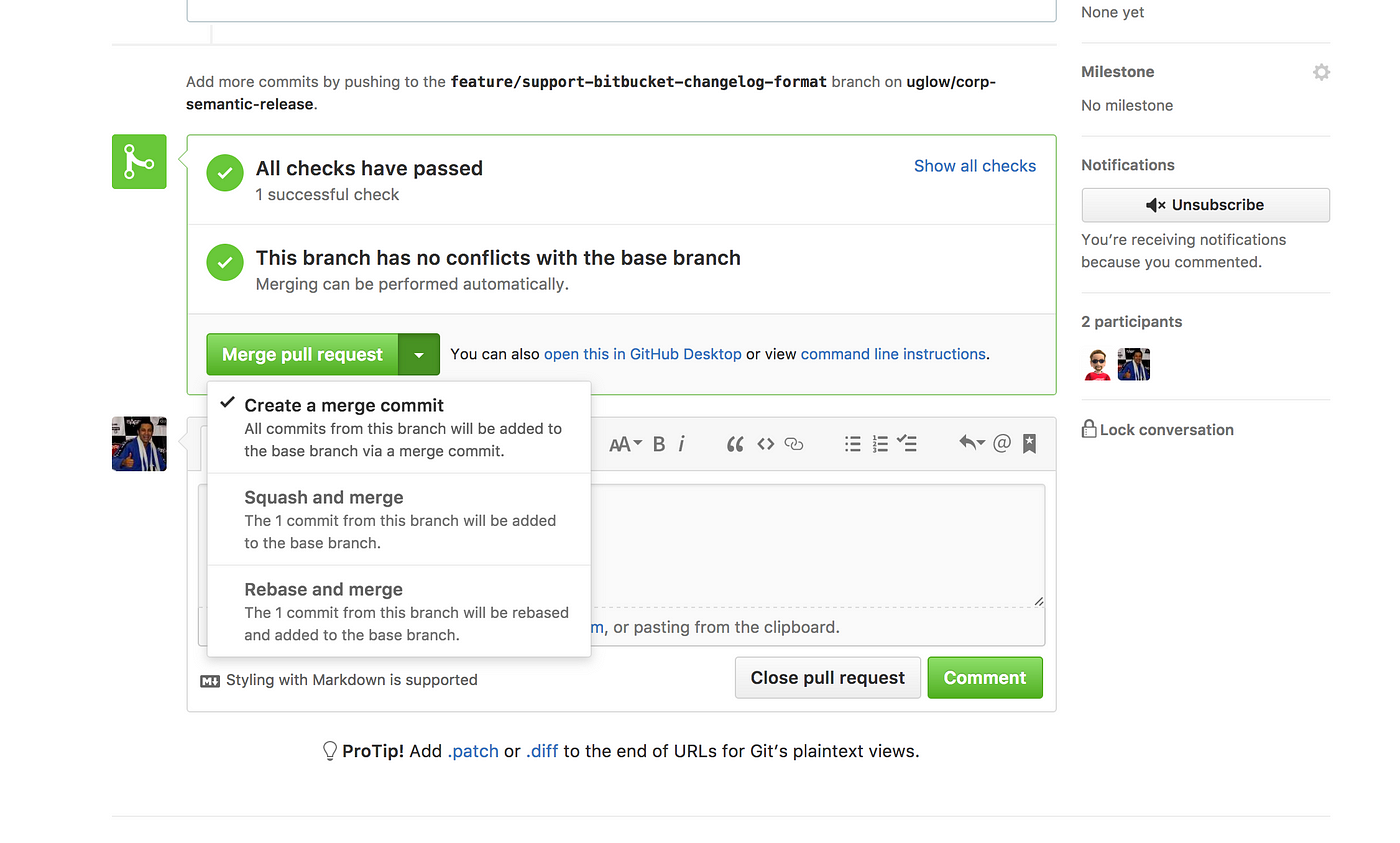Select Rebase and merge option
This screenshot has width=1400, height=843.
(x=399, y=611)
